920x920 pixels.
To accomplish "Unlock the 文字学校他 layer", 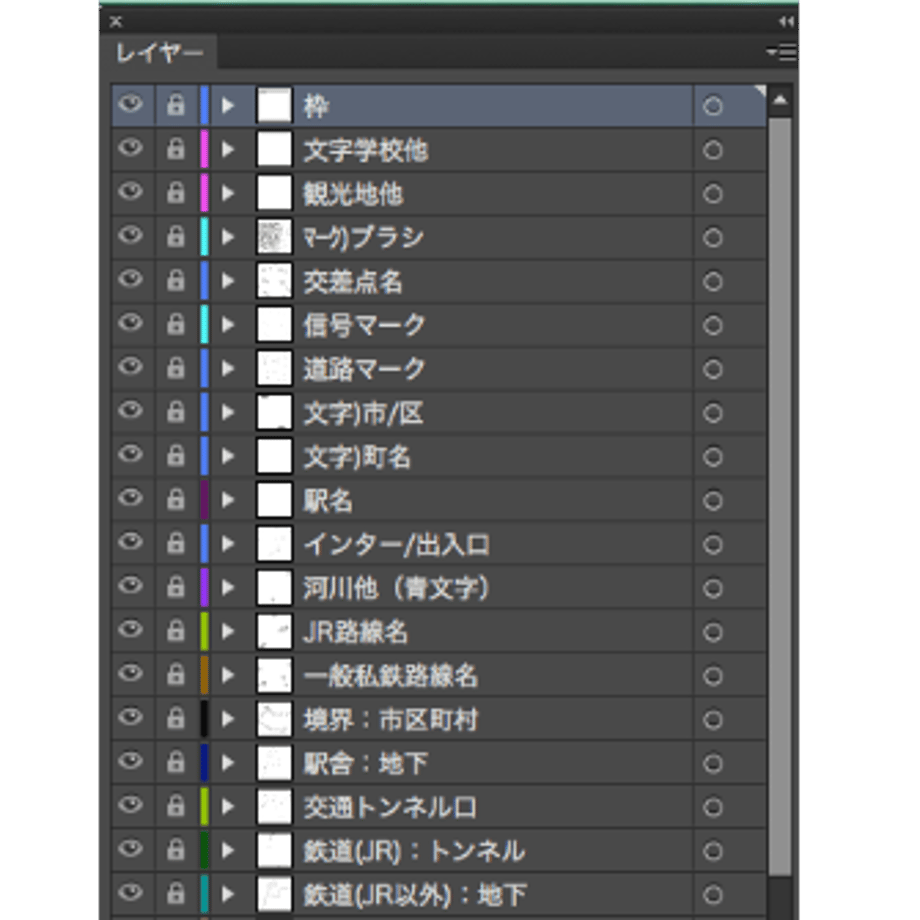I will (175, 149).
